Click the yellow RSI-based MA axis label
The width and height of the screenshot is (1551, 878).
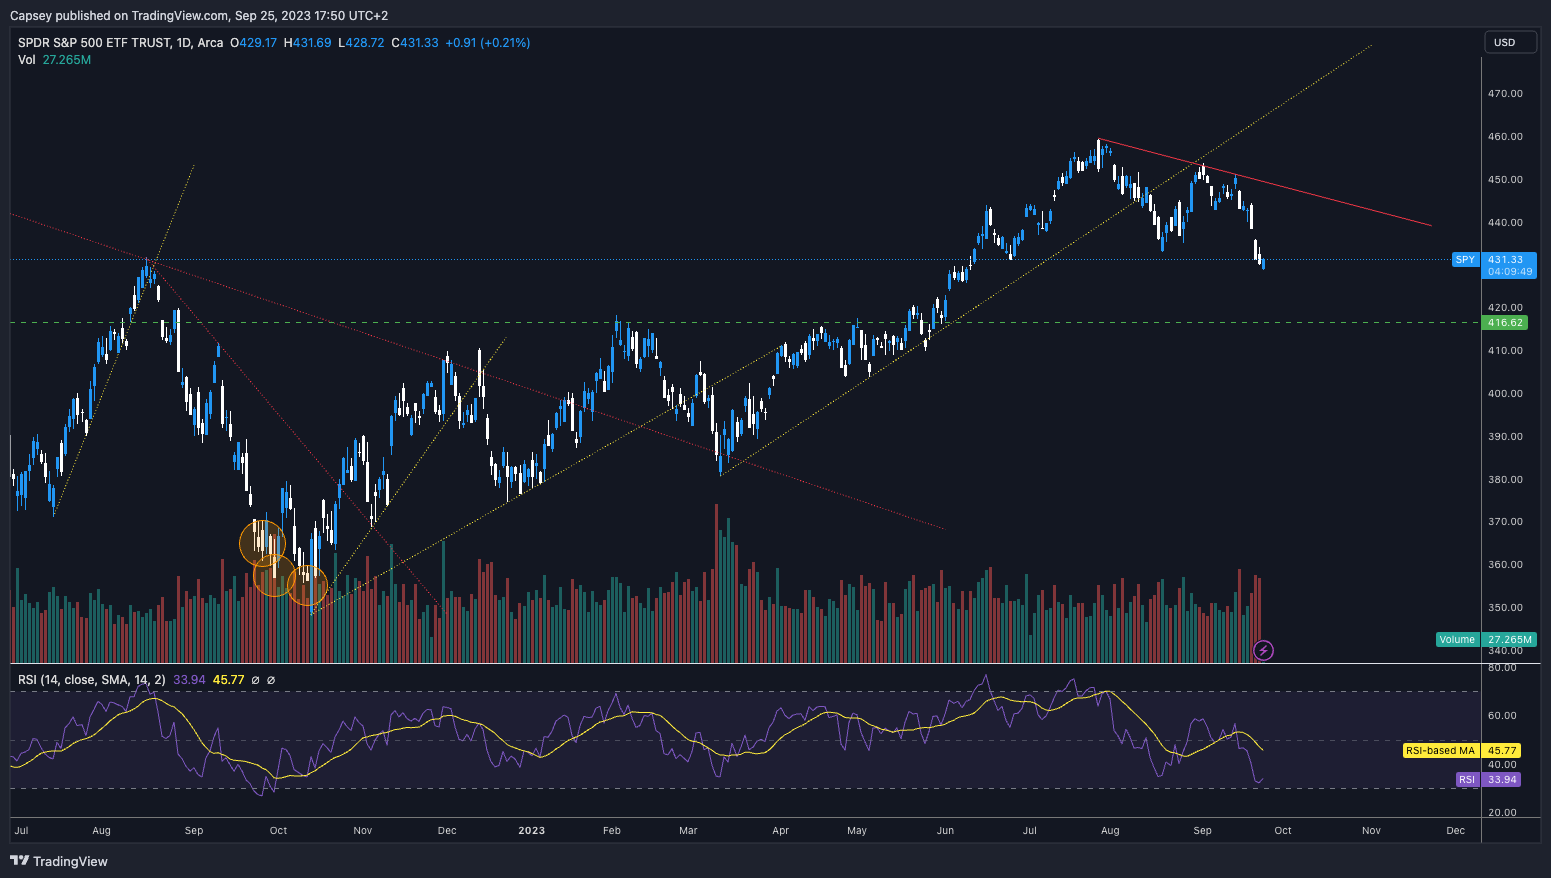[1440, 751]
